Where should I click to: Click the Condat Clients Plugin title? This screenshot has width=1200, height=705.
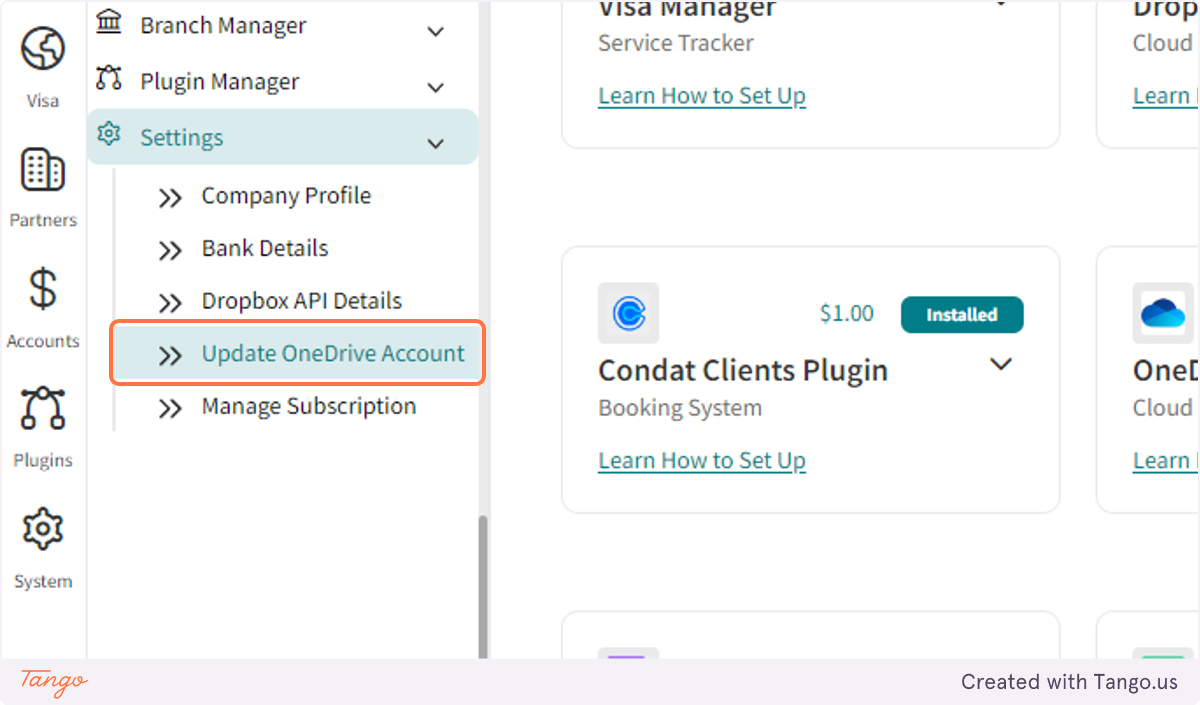tap(743, 370)
